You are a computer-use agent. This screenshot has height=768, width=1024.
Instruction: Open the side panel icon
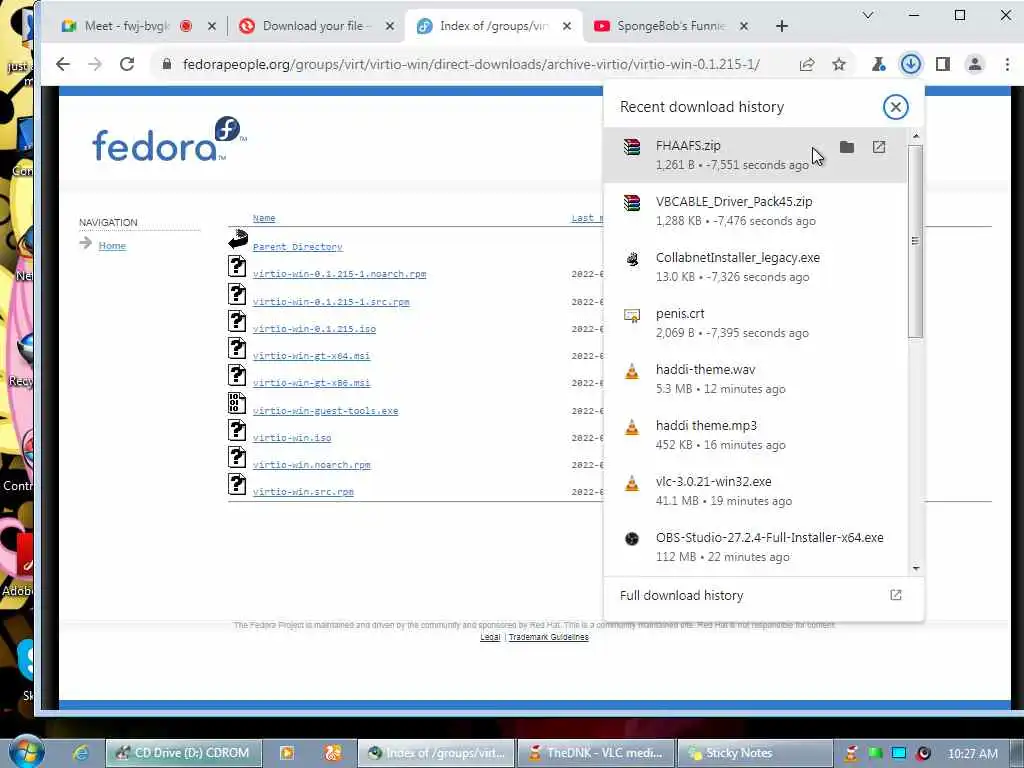pyautogui.click(x=942, y=64)
